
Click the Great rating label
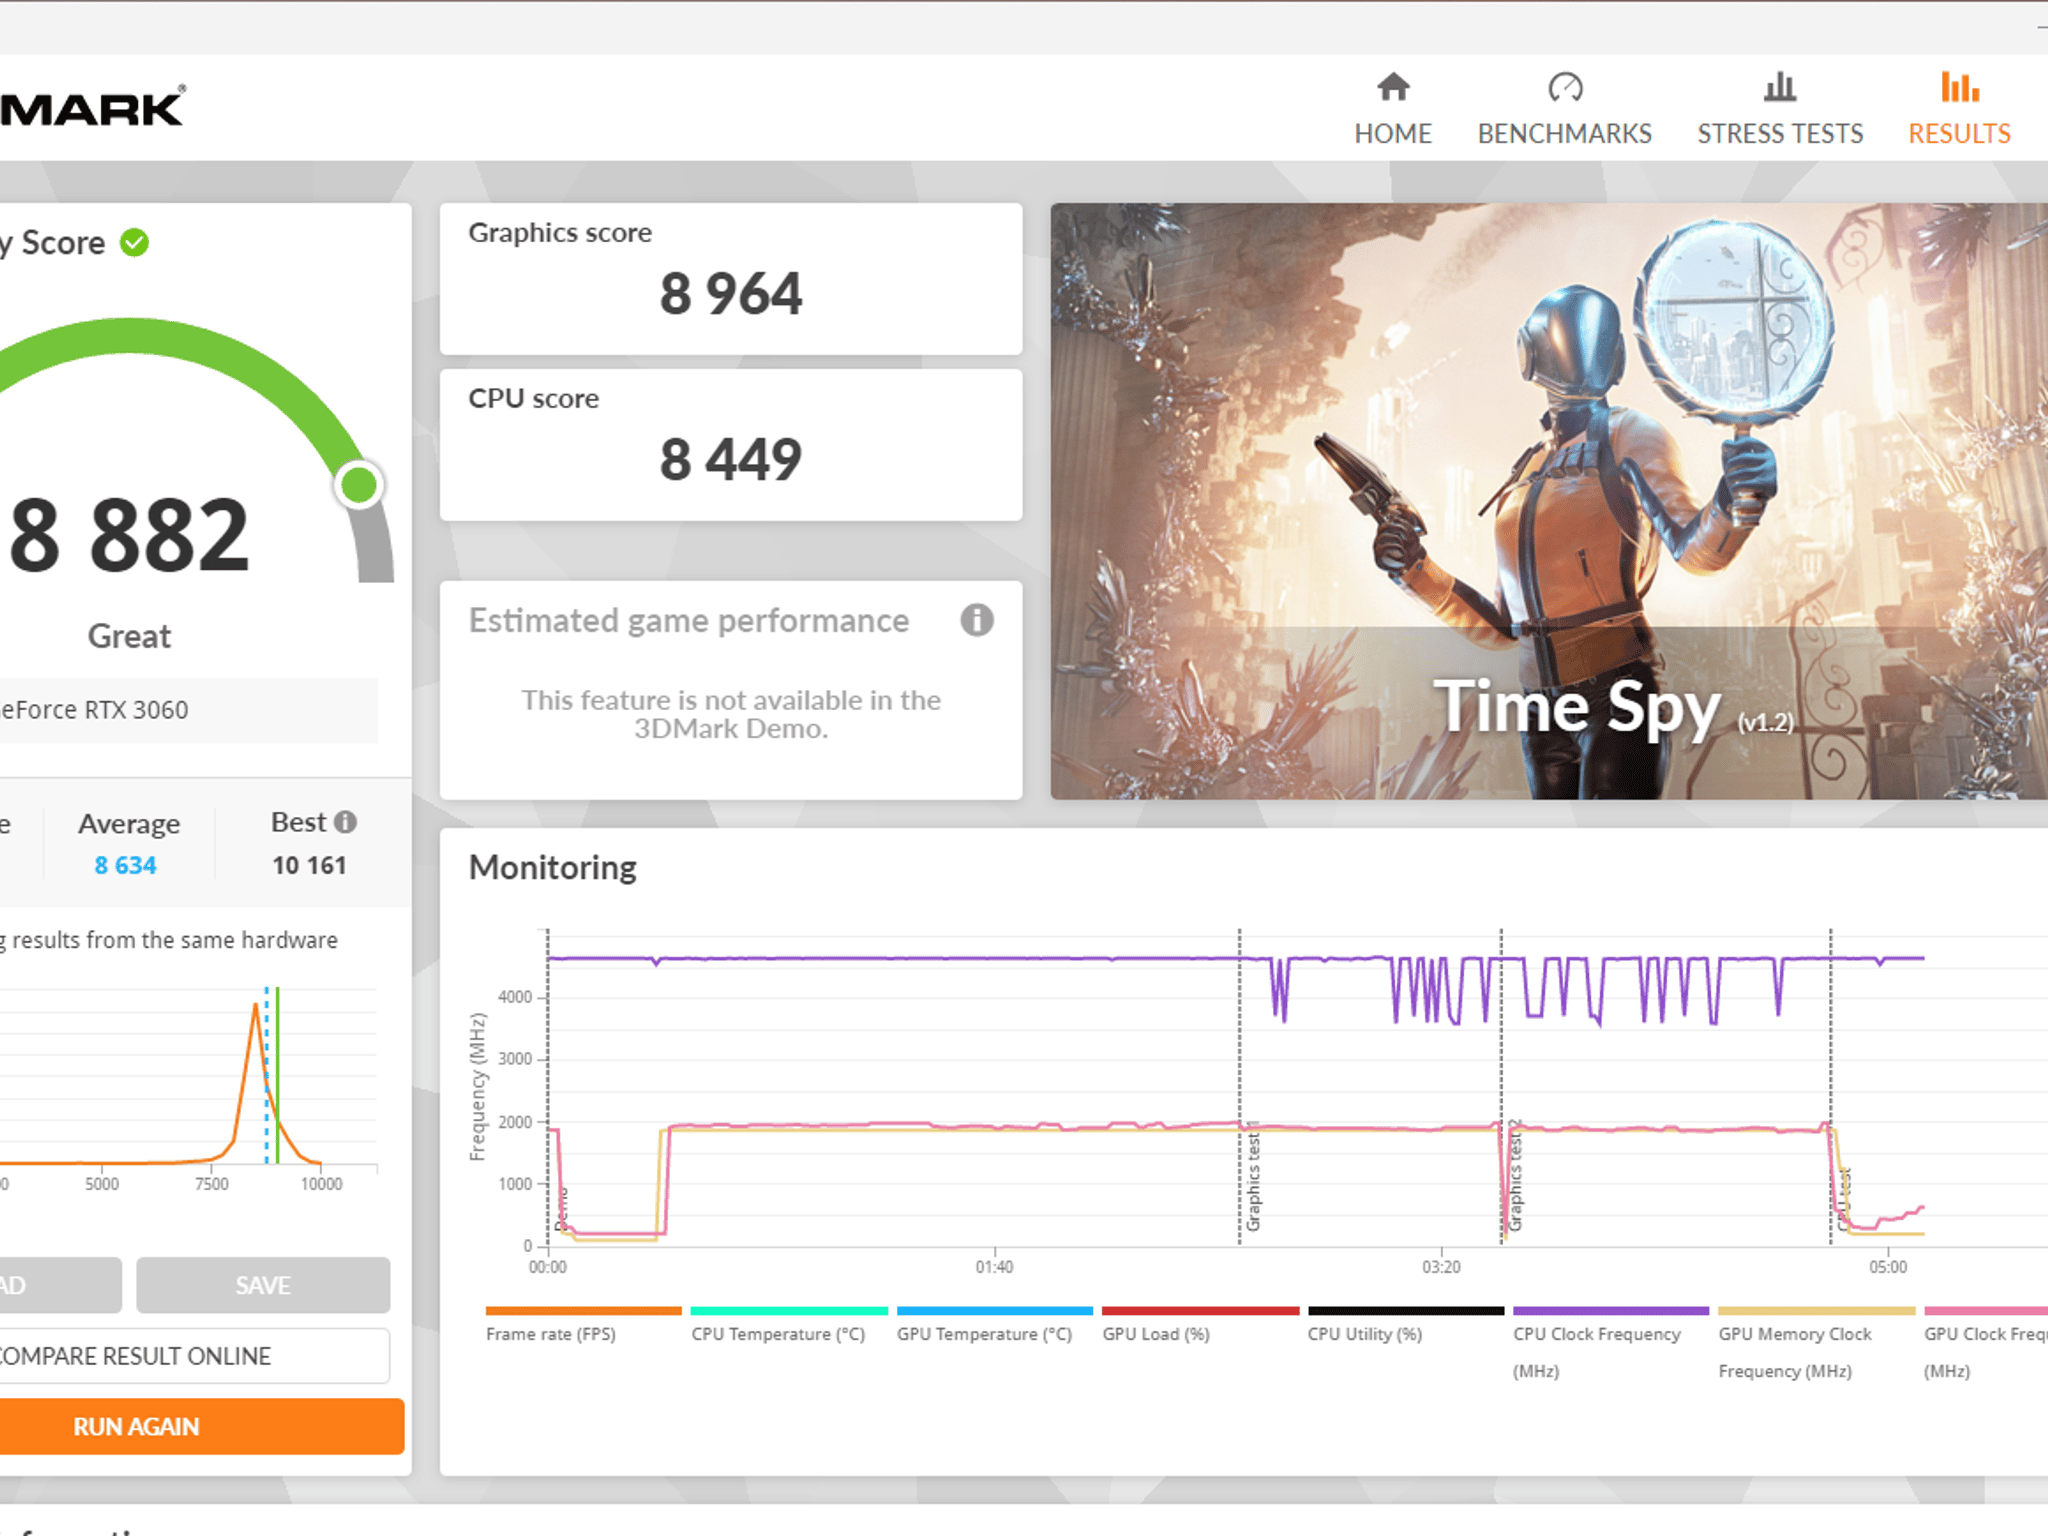pos(129,636)
